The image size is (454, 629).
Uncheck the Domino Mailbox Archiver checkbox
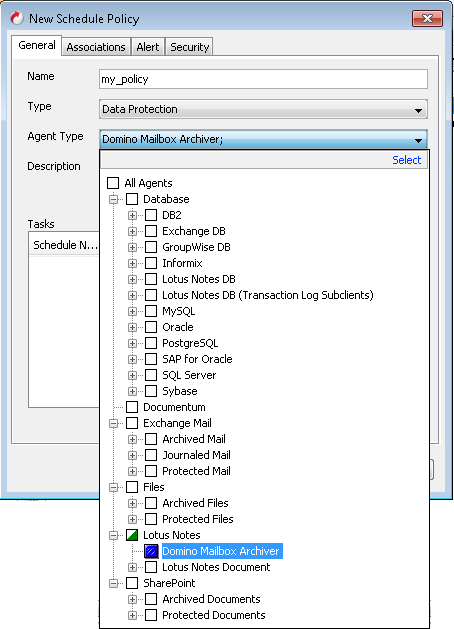(x=151, y=551)
